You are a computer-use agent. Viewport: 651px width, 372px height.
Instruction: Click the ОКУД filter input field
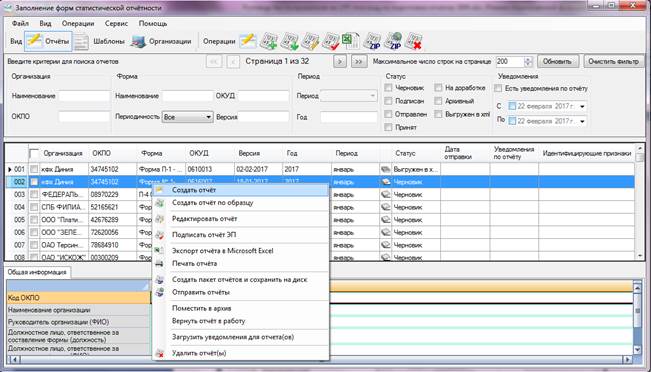[x=263, y=96]
